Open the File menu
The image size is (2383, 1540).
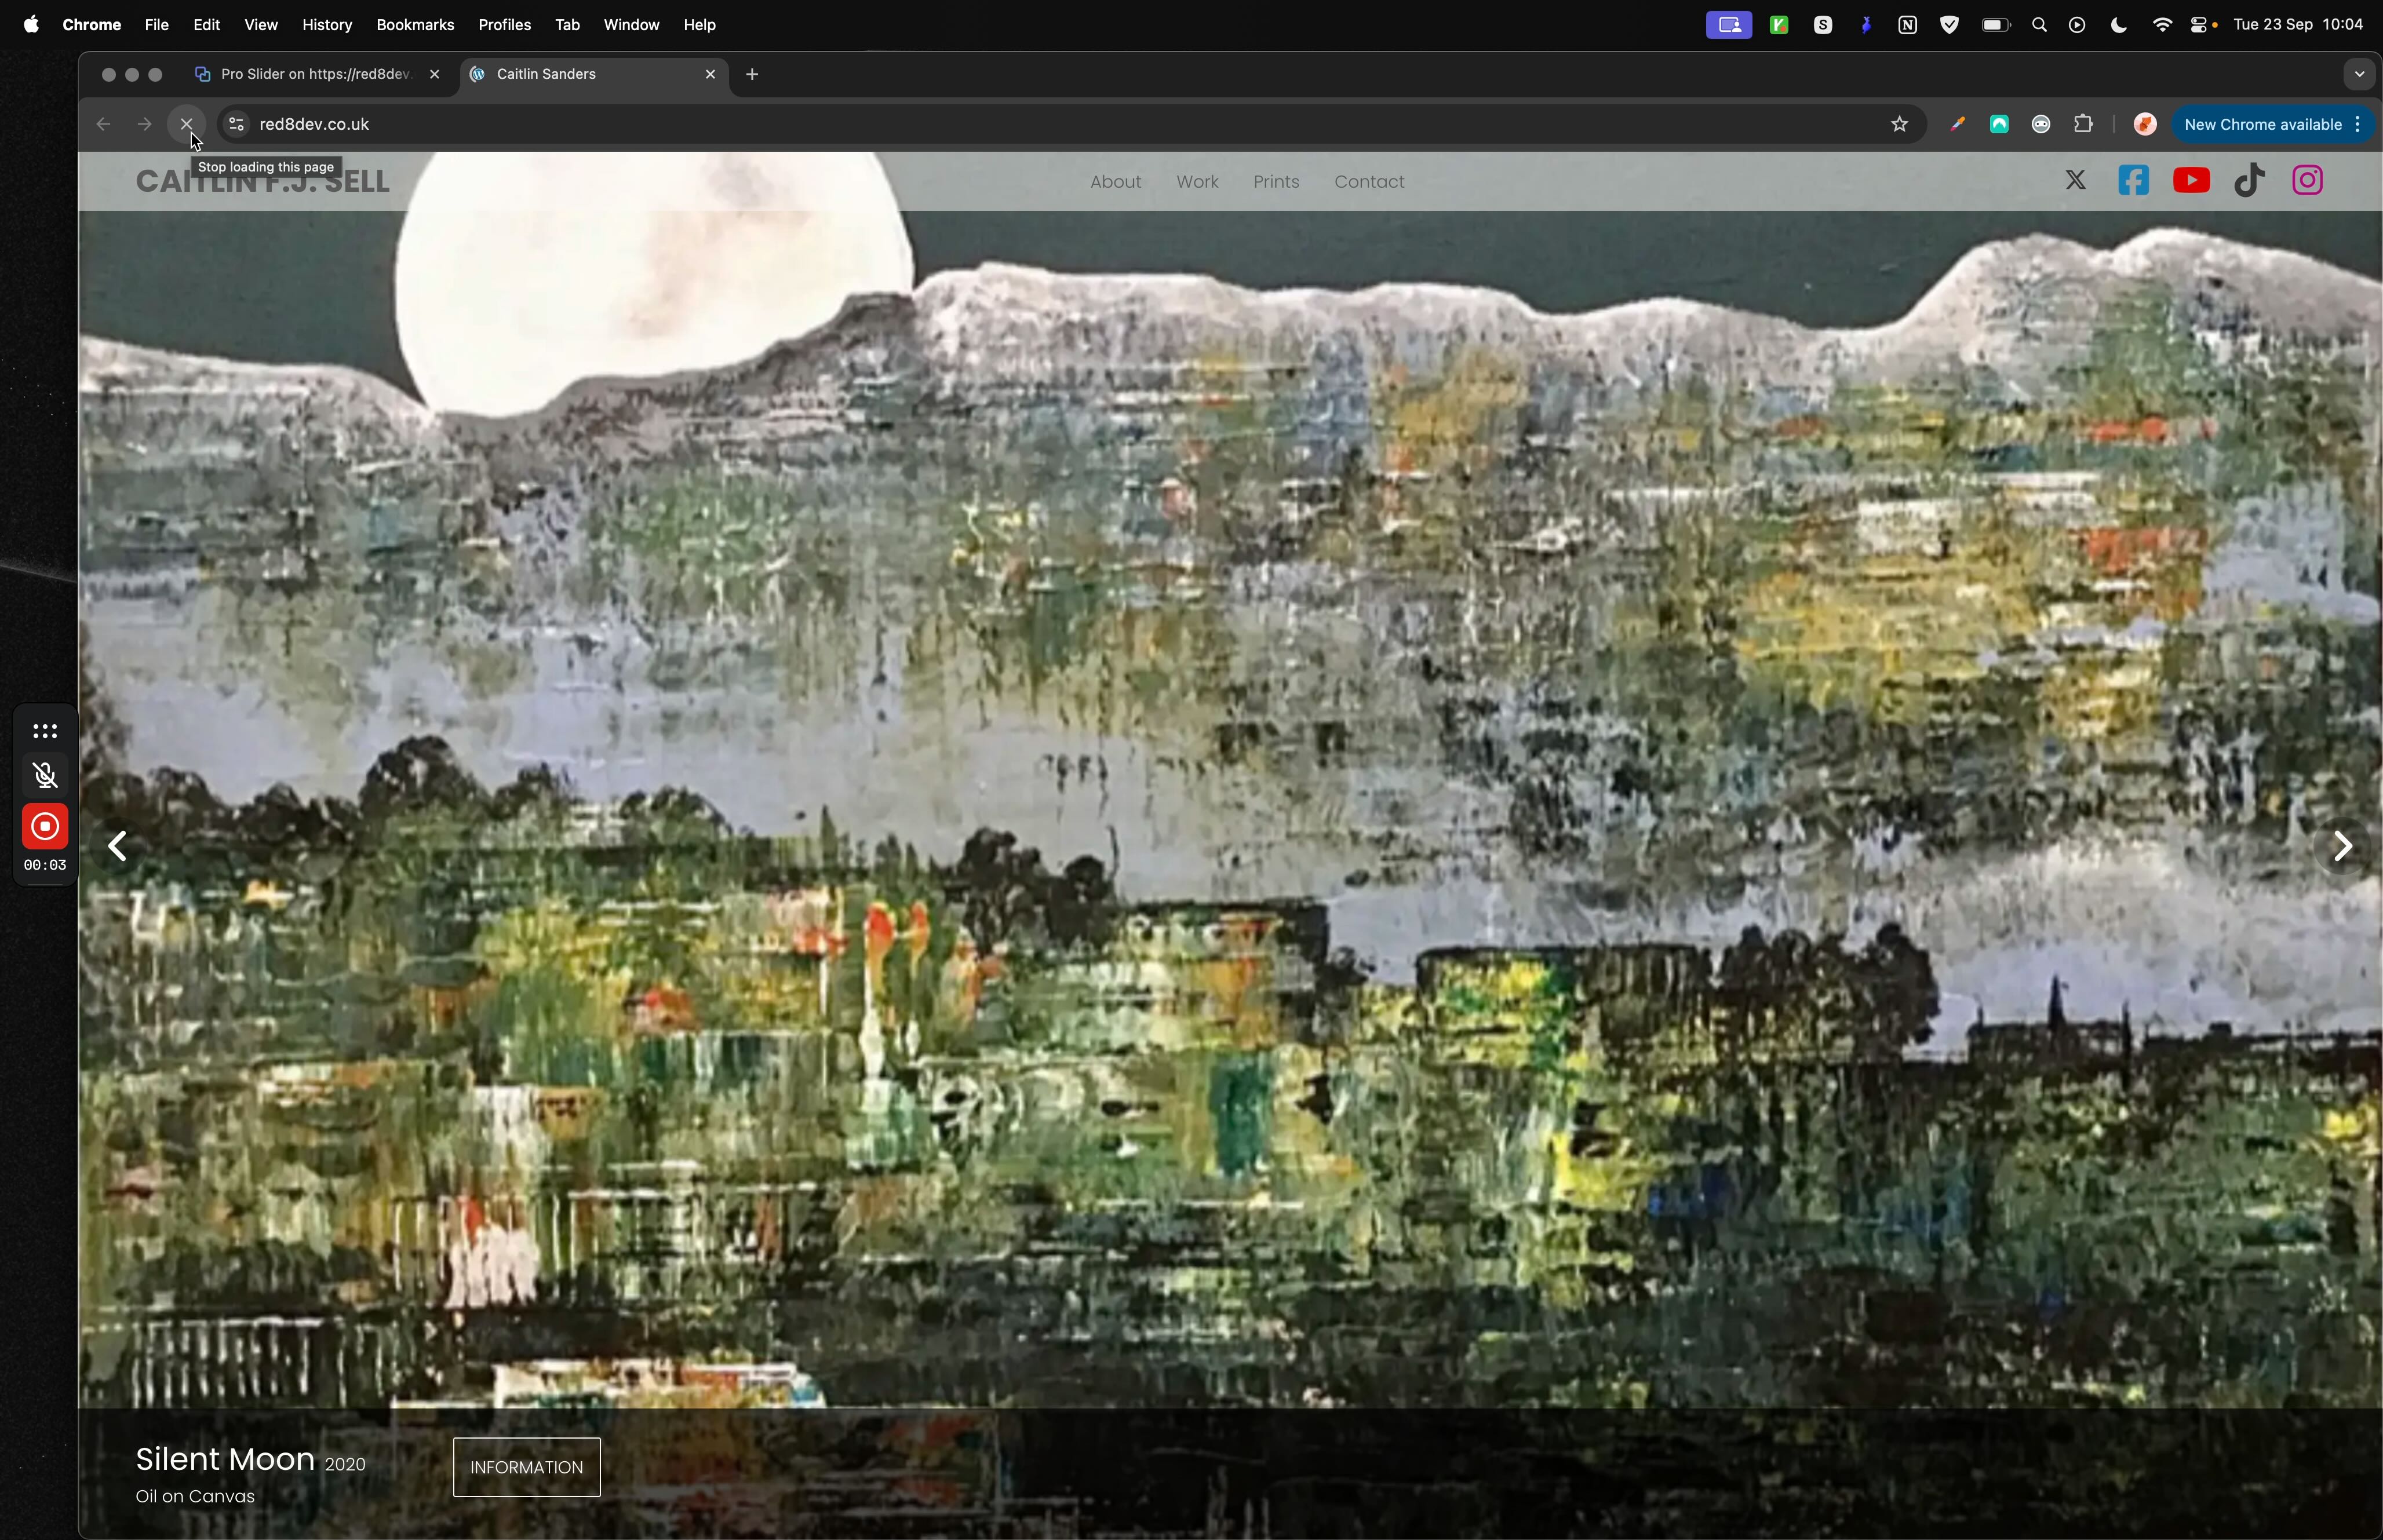(157, 25)
